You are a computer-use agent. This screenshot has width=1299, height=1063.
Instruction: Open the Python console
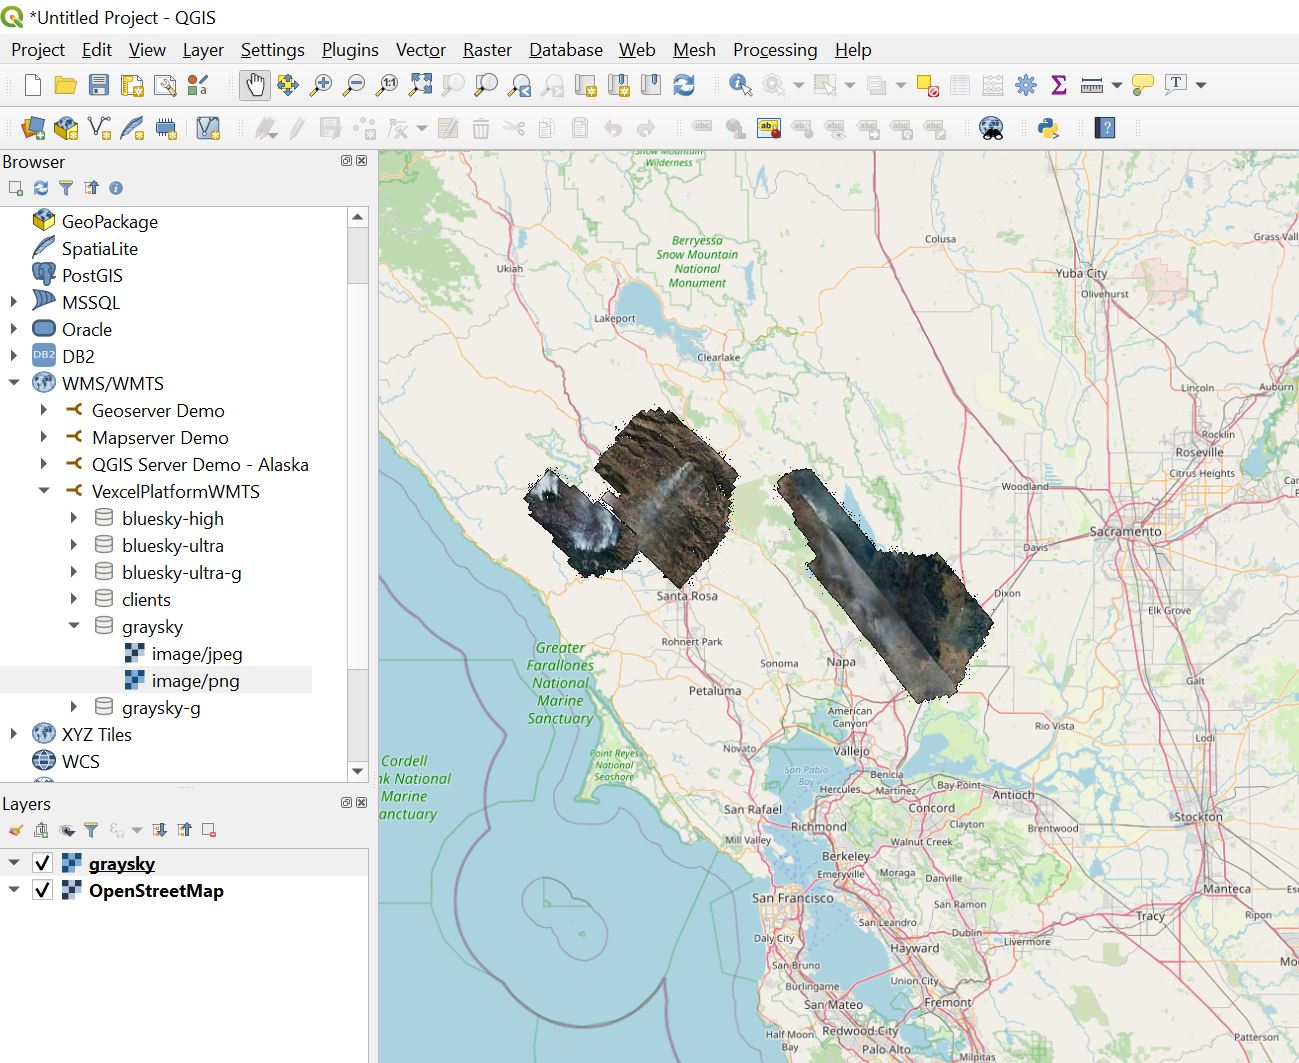click(x=1048, y=128)
